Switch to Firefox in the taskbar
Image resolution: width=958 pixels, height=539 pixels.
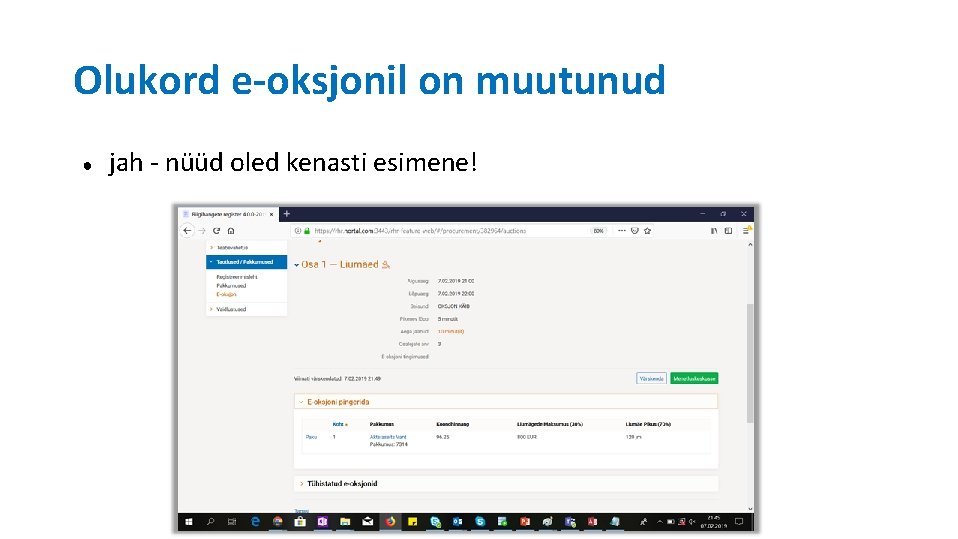point(390,521)
